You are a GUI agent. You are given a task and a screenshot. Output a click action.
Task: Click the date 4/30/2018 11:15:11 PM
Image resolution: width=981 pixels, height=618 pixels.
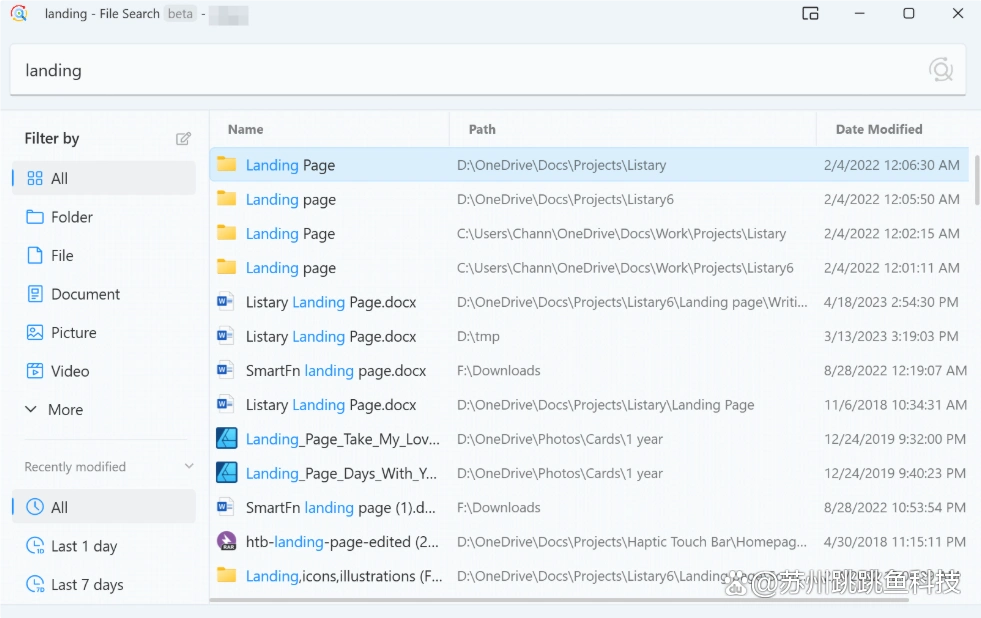(x=895, y=542)
